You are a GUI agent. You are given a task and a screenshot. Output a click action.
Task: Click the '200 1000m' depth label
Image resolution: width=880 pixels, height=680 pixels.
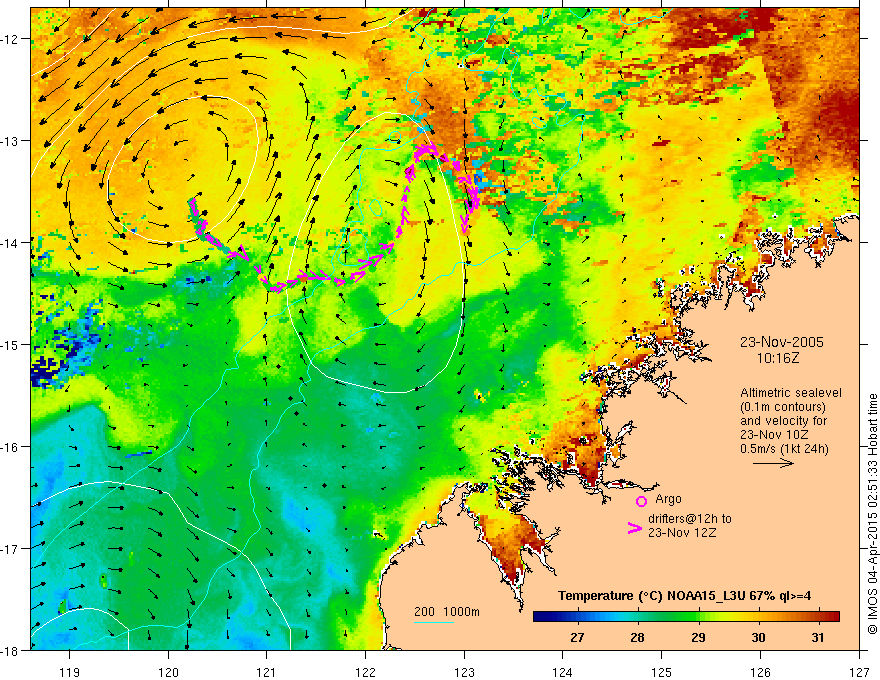point(447,612)
